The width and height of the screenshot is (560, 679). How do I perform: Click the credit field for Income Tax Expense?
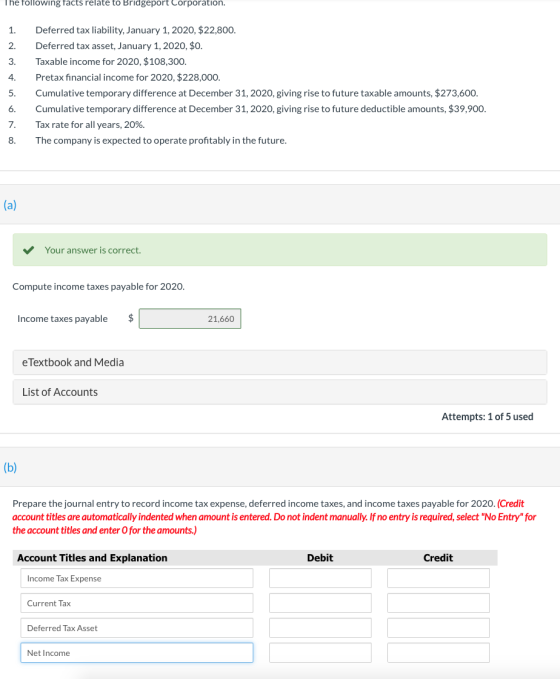(438, 579)
